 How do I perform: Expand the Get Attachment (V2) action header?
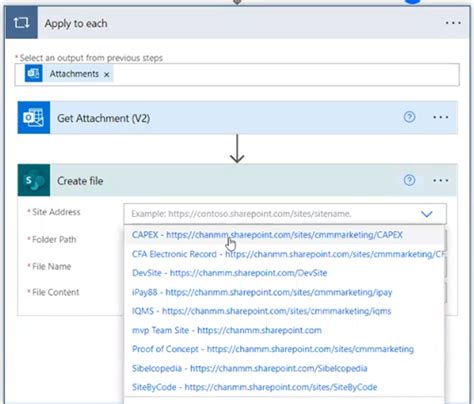point(237,117)
